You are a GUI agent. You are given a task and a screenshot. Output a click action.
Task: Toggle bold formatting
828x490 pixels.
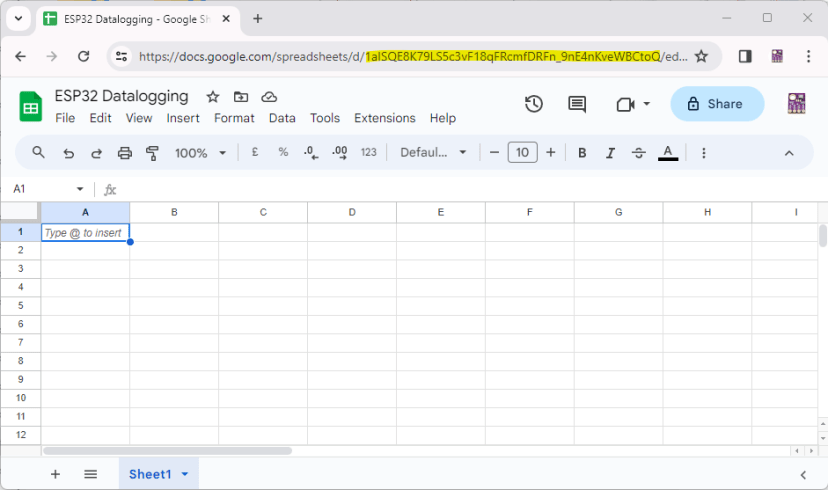tap(582, 153)
